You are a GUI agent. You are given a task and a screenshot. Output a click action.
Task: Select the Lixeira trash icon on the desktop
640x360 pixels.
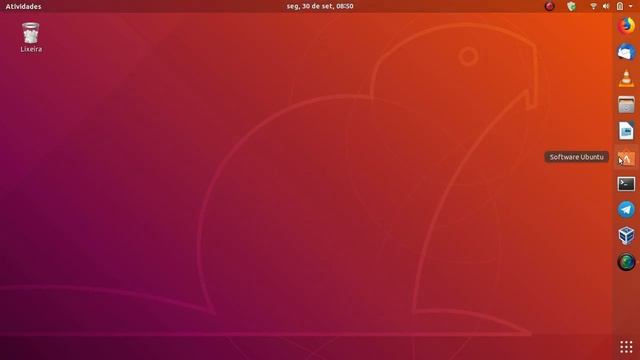[x=31, y=38]
